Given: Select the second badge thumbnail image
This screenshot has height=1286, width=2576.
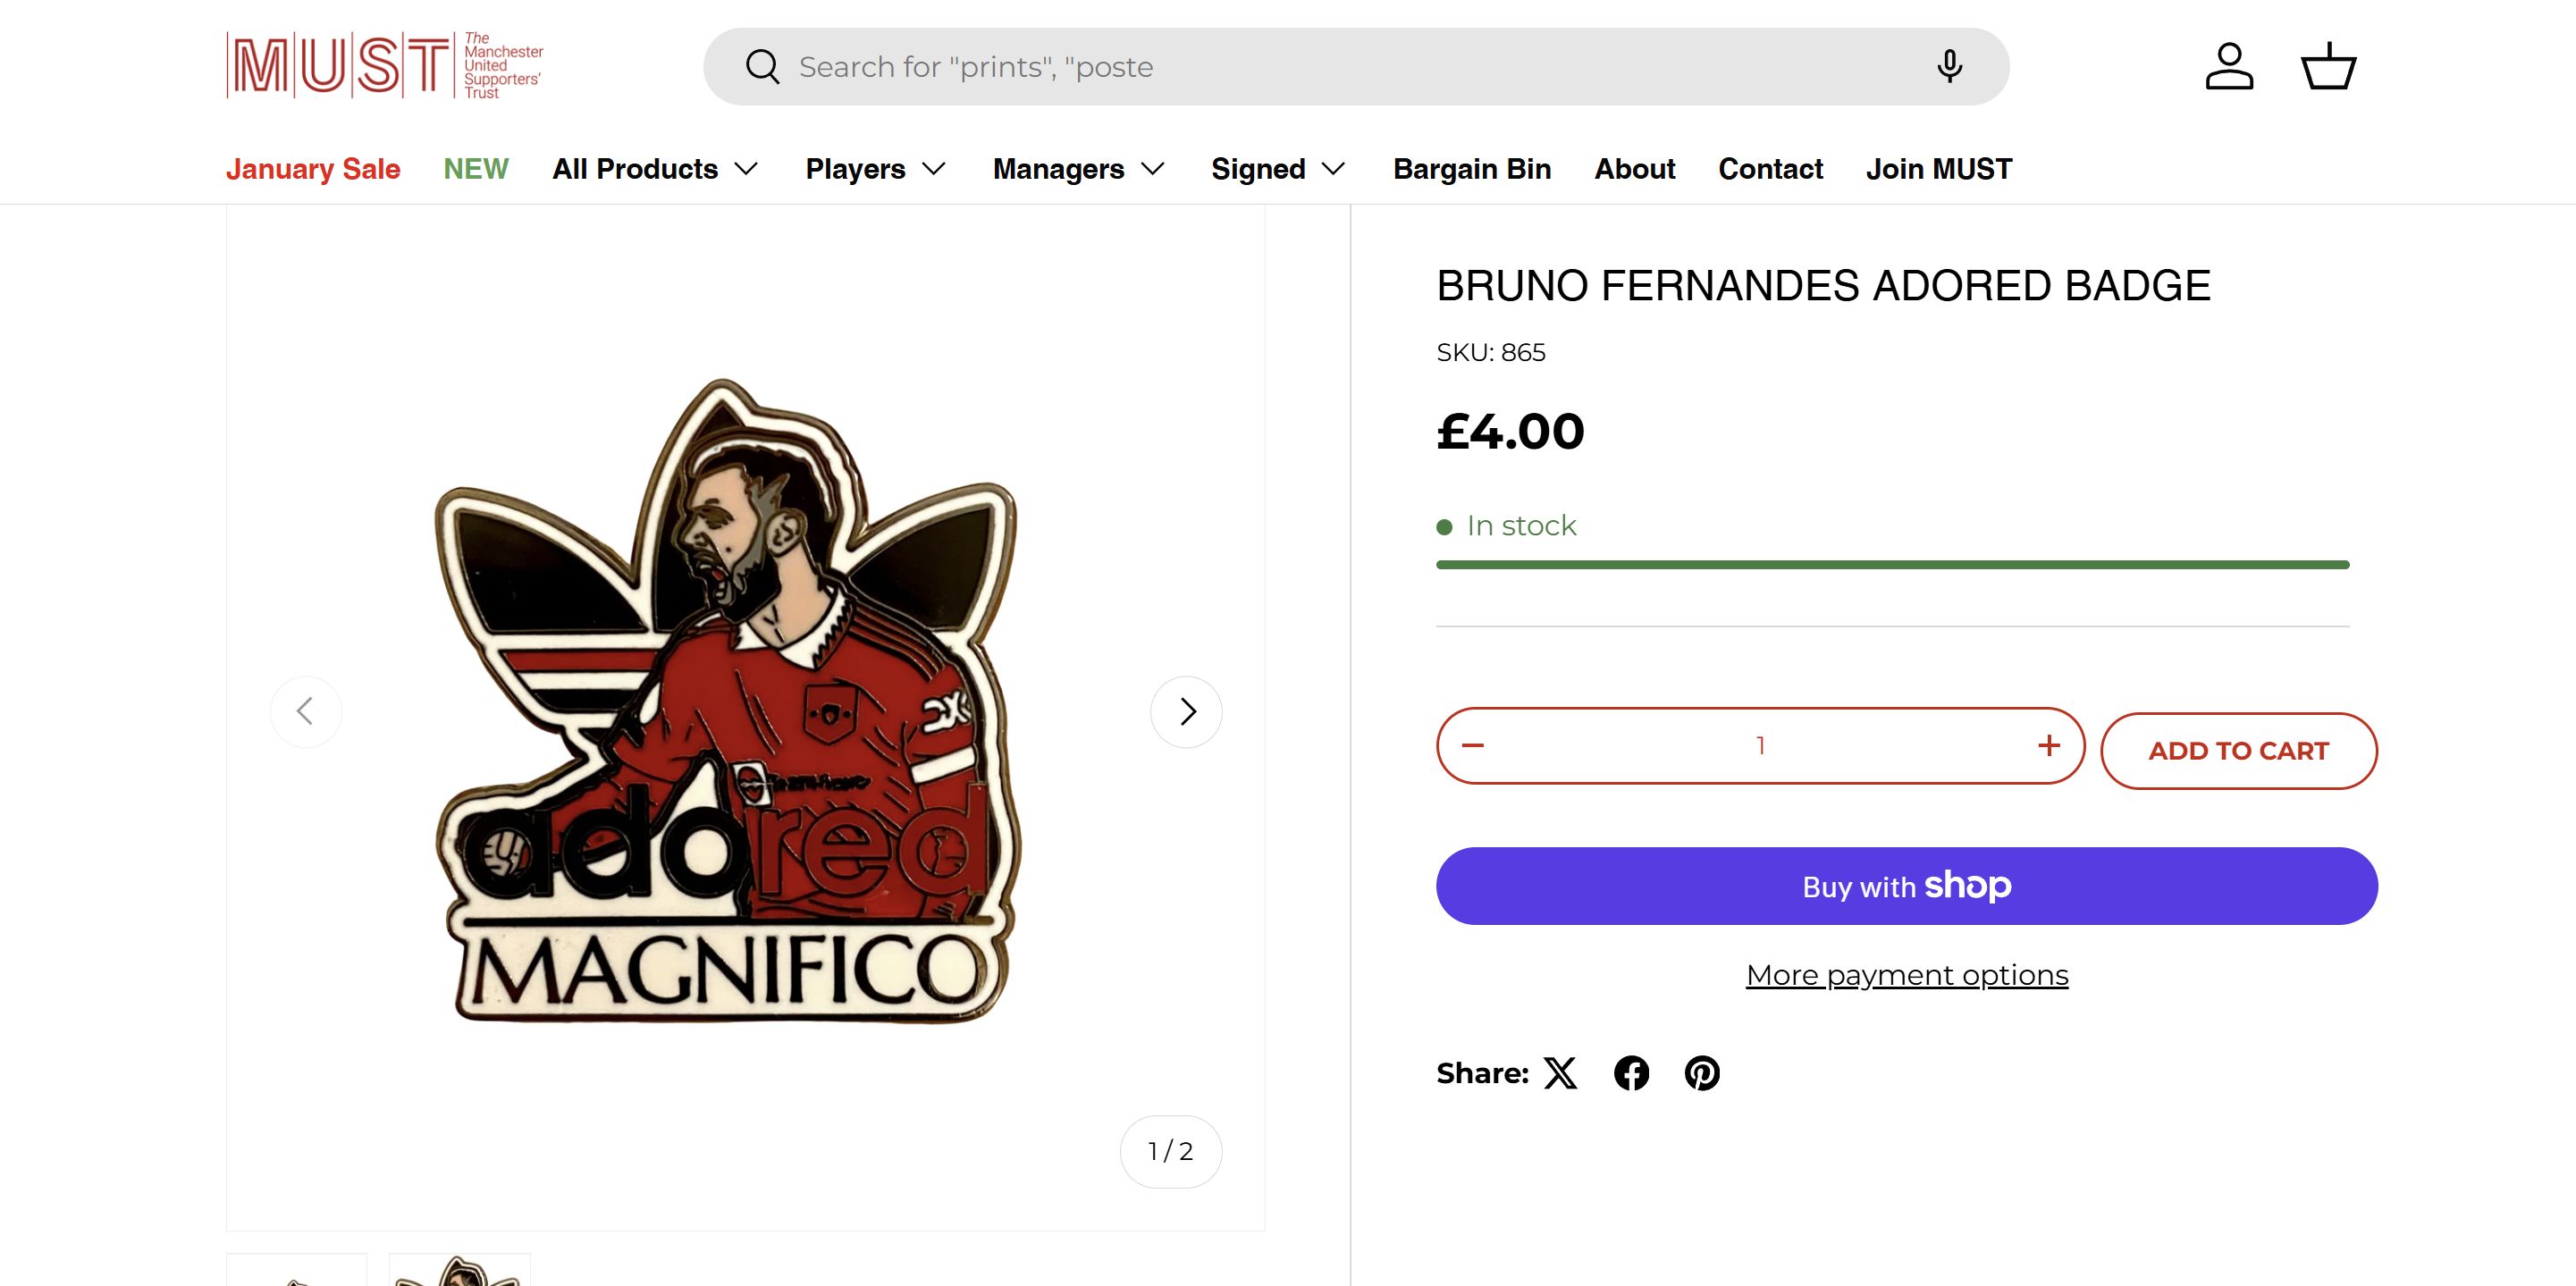Looking at the screenshot, I should click(x=459, y=1271).
